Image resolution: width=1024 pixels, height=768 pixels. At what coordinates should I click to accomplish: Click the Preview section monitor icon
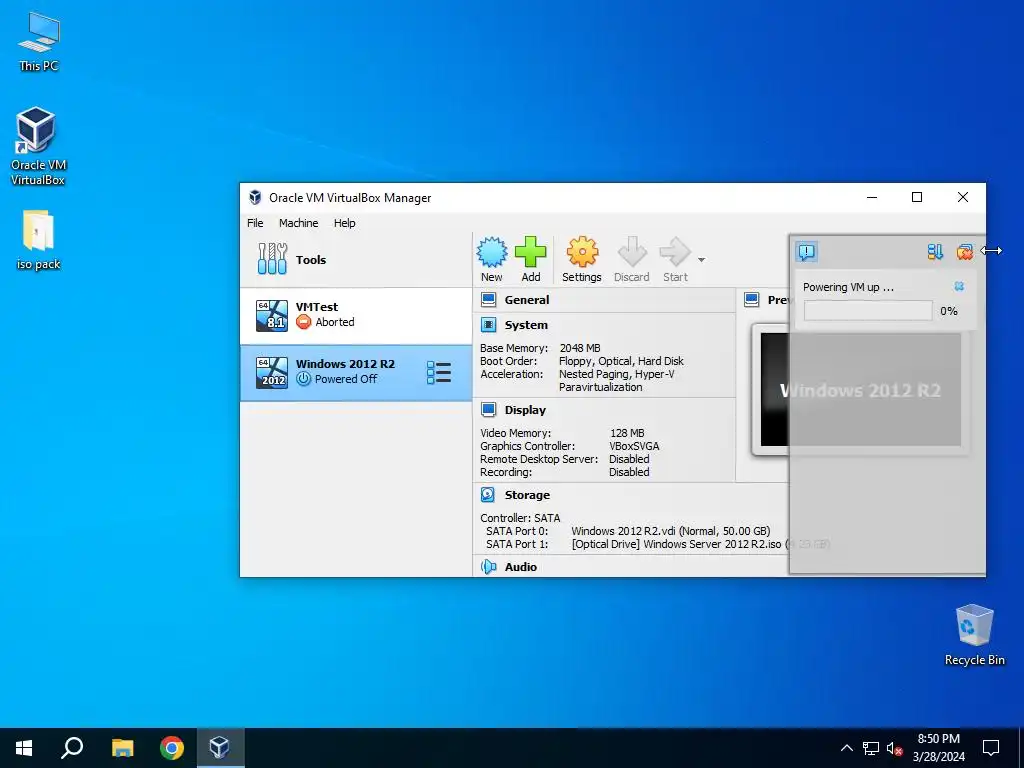[x=752, y=300]
